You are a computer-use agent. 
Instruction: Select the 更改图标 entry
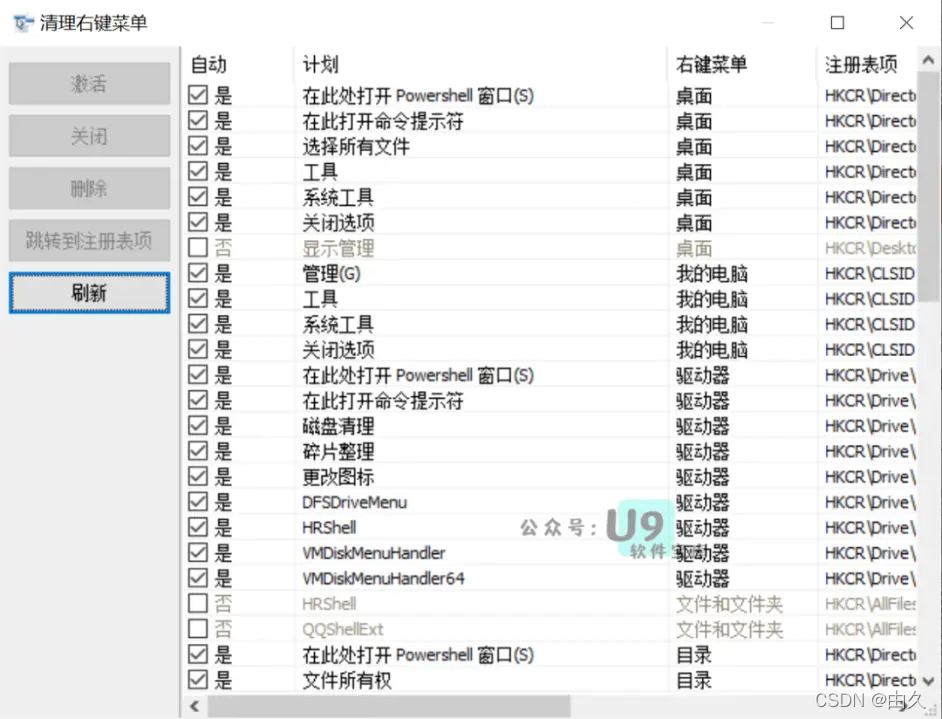pos(338,477)
